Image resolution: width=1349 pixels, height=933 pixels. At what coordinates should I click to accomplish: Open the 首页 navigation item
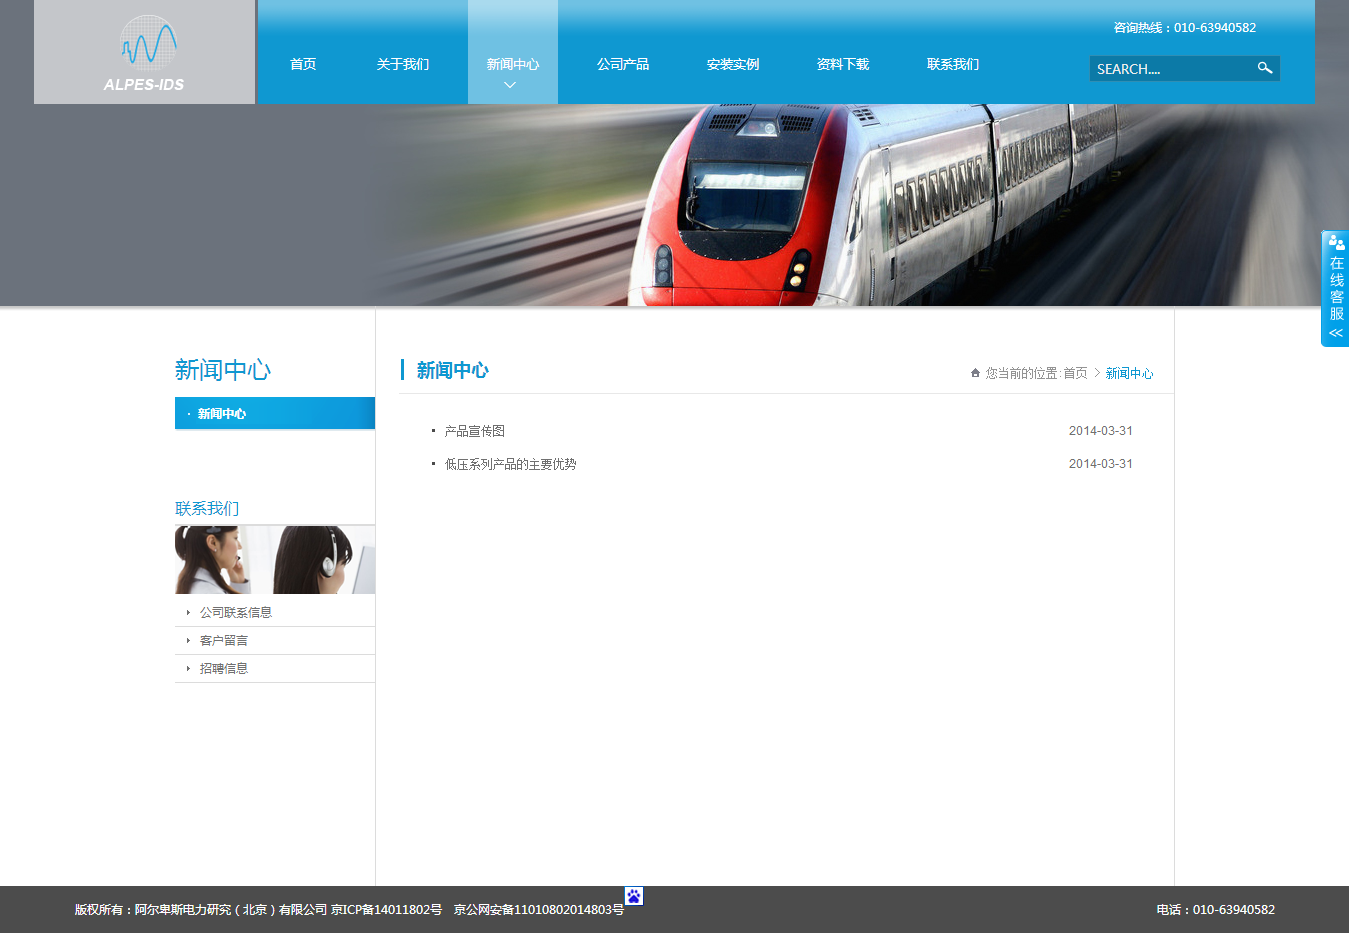pos(303,64)
